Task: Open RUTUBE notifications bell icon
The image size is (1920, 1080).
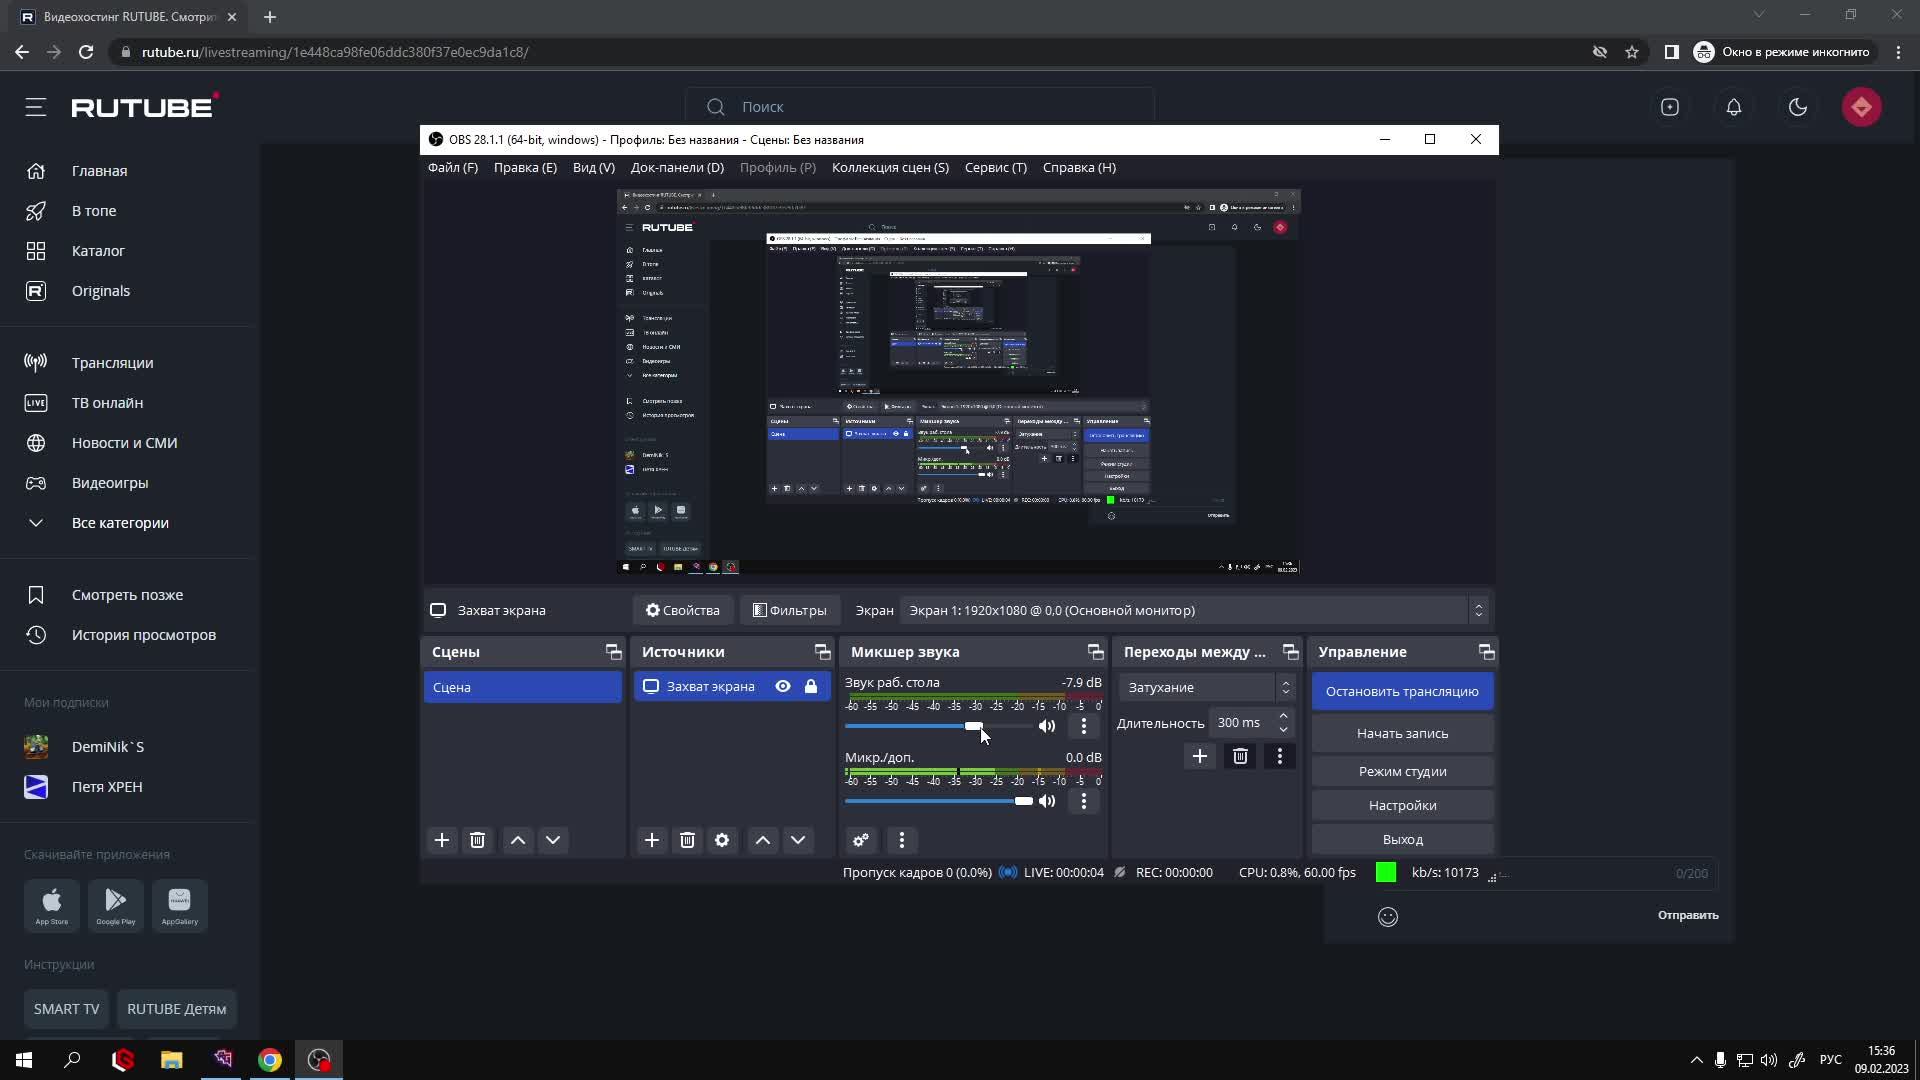Action: [1734, 107]
